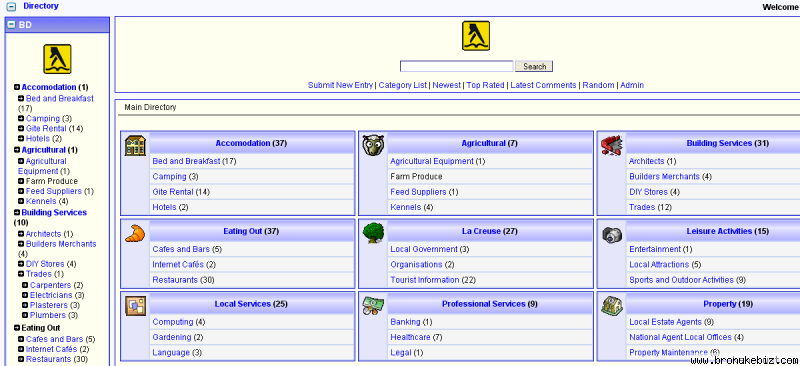Open a Random entry
Image resolution: width=800 pixels, height=366 pixels.
pyautogui.click(x=598, y=85)
